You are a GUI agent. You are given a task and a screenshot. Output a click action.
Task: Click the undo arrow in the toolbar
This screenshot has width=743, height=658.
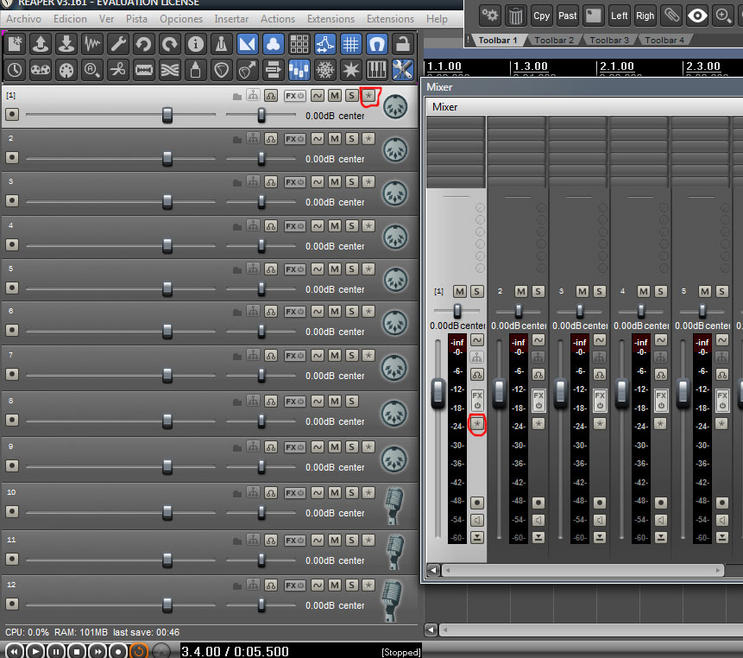pos(144,43)
